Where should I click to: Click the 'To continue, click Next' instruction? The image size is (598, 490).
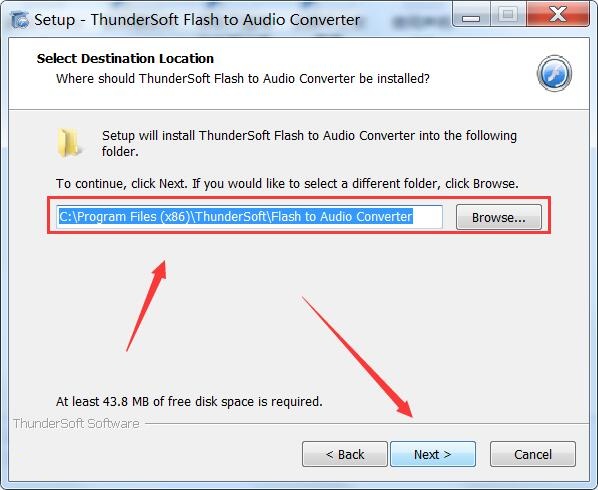(x=287, y=184)
